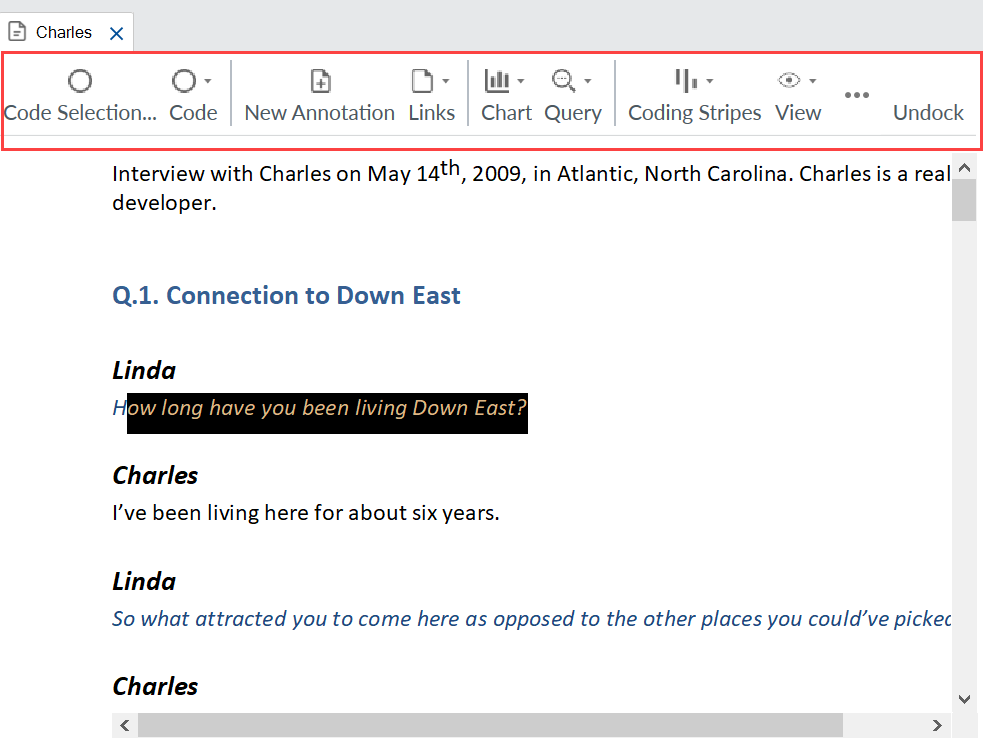Viewport: 983px width, 738px height.
Task: Click the Code Selection... label
Action: pyautogui.click(x=80, y=113)
